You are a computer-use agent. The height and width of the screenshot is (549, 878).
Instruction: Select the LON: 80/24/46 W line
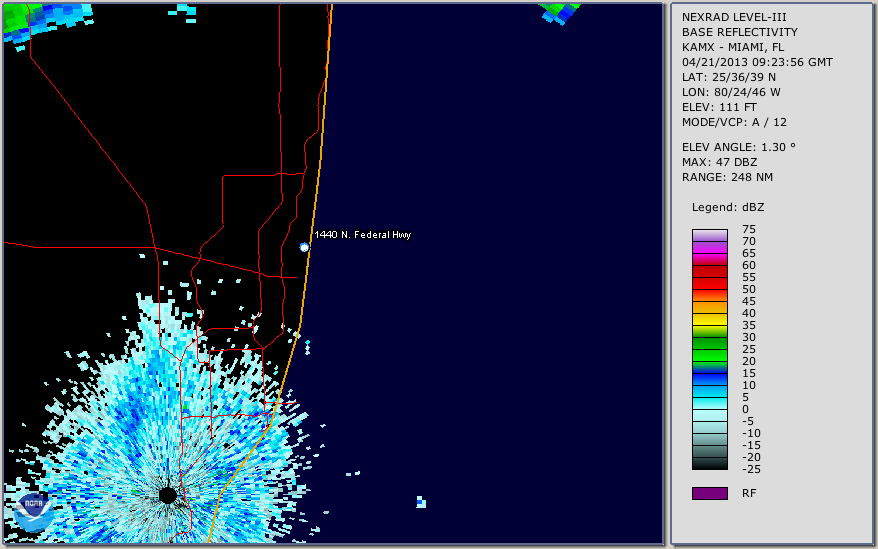[731, 92]
